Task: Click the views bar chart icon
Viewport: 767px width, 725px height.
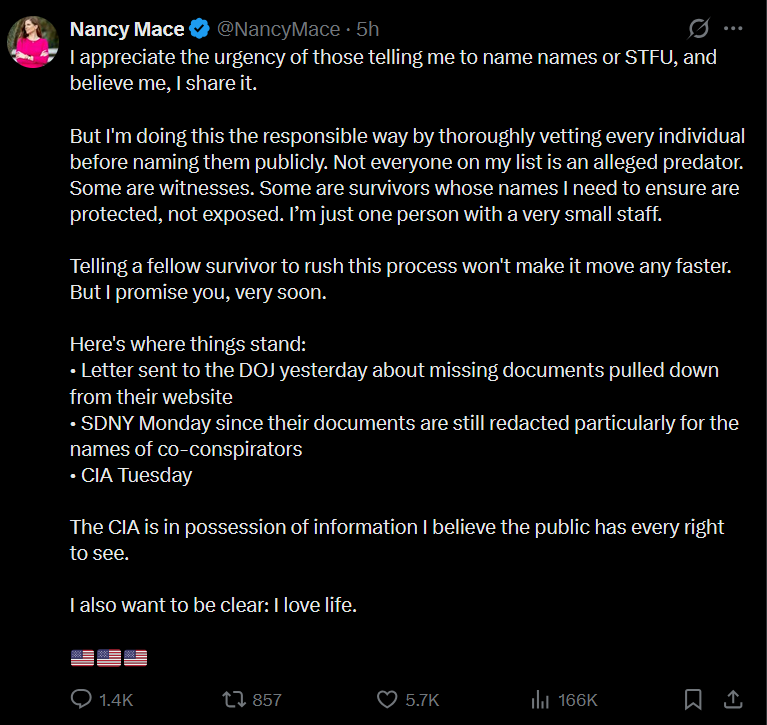Action: point(540,699)
